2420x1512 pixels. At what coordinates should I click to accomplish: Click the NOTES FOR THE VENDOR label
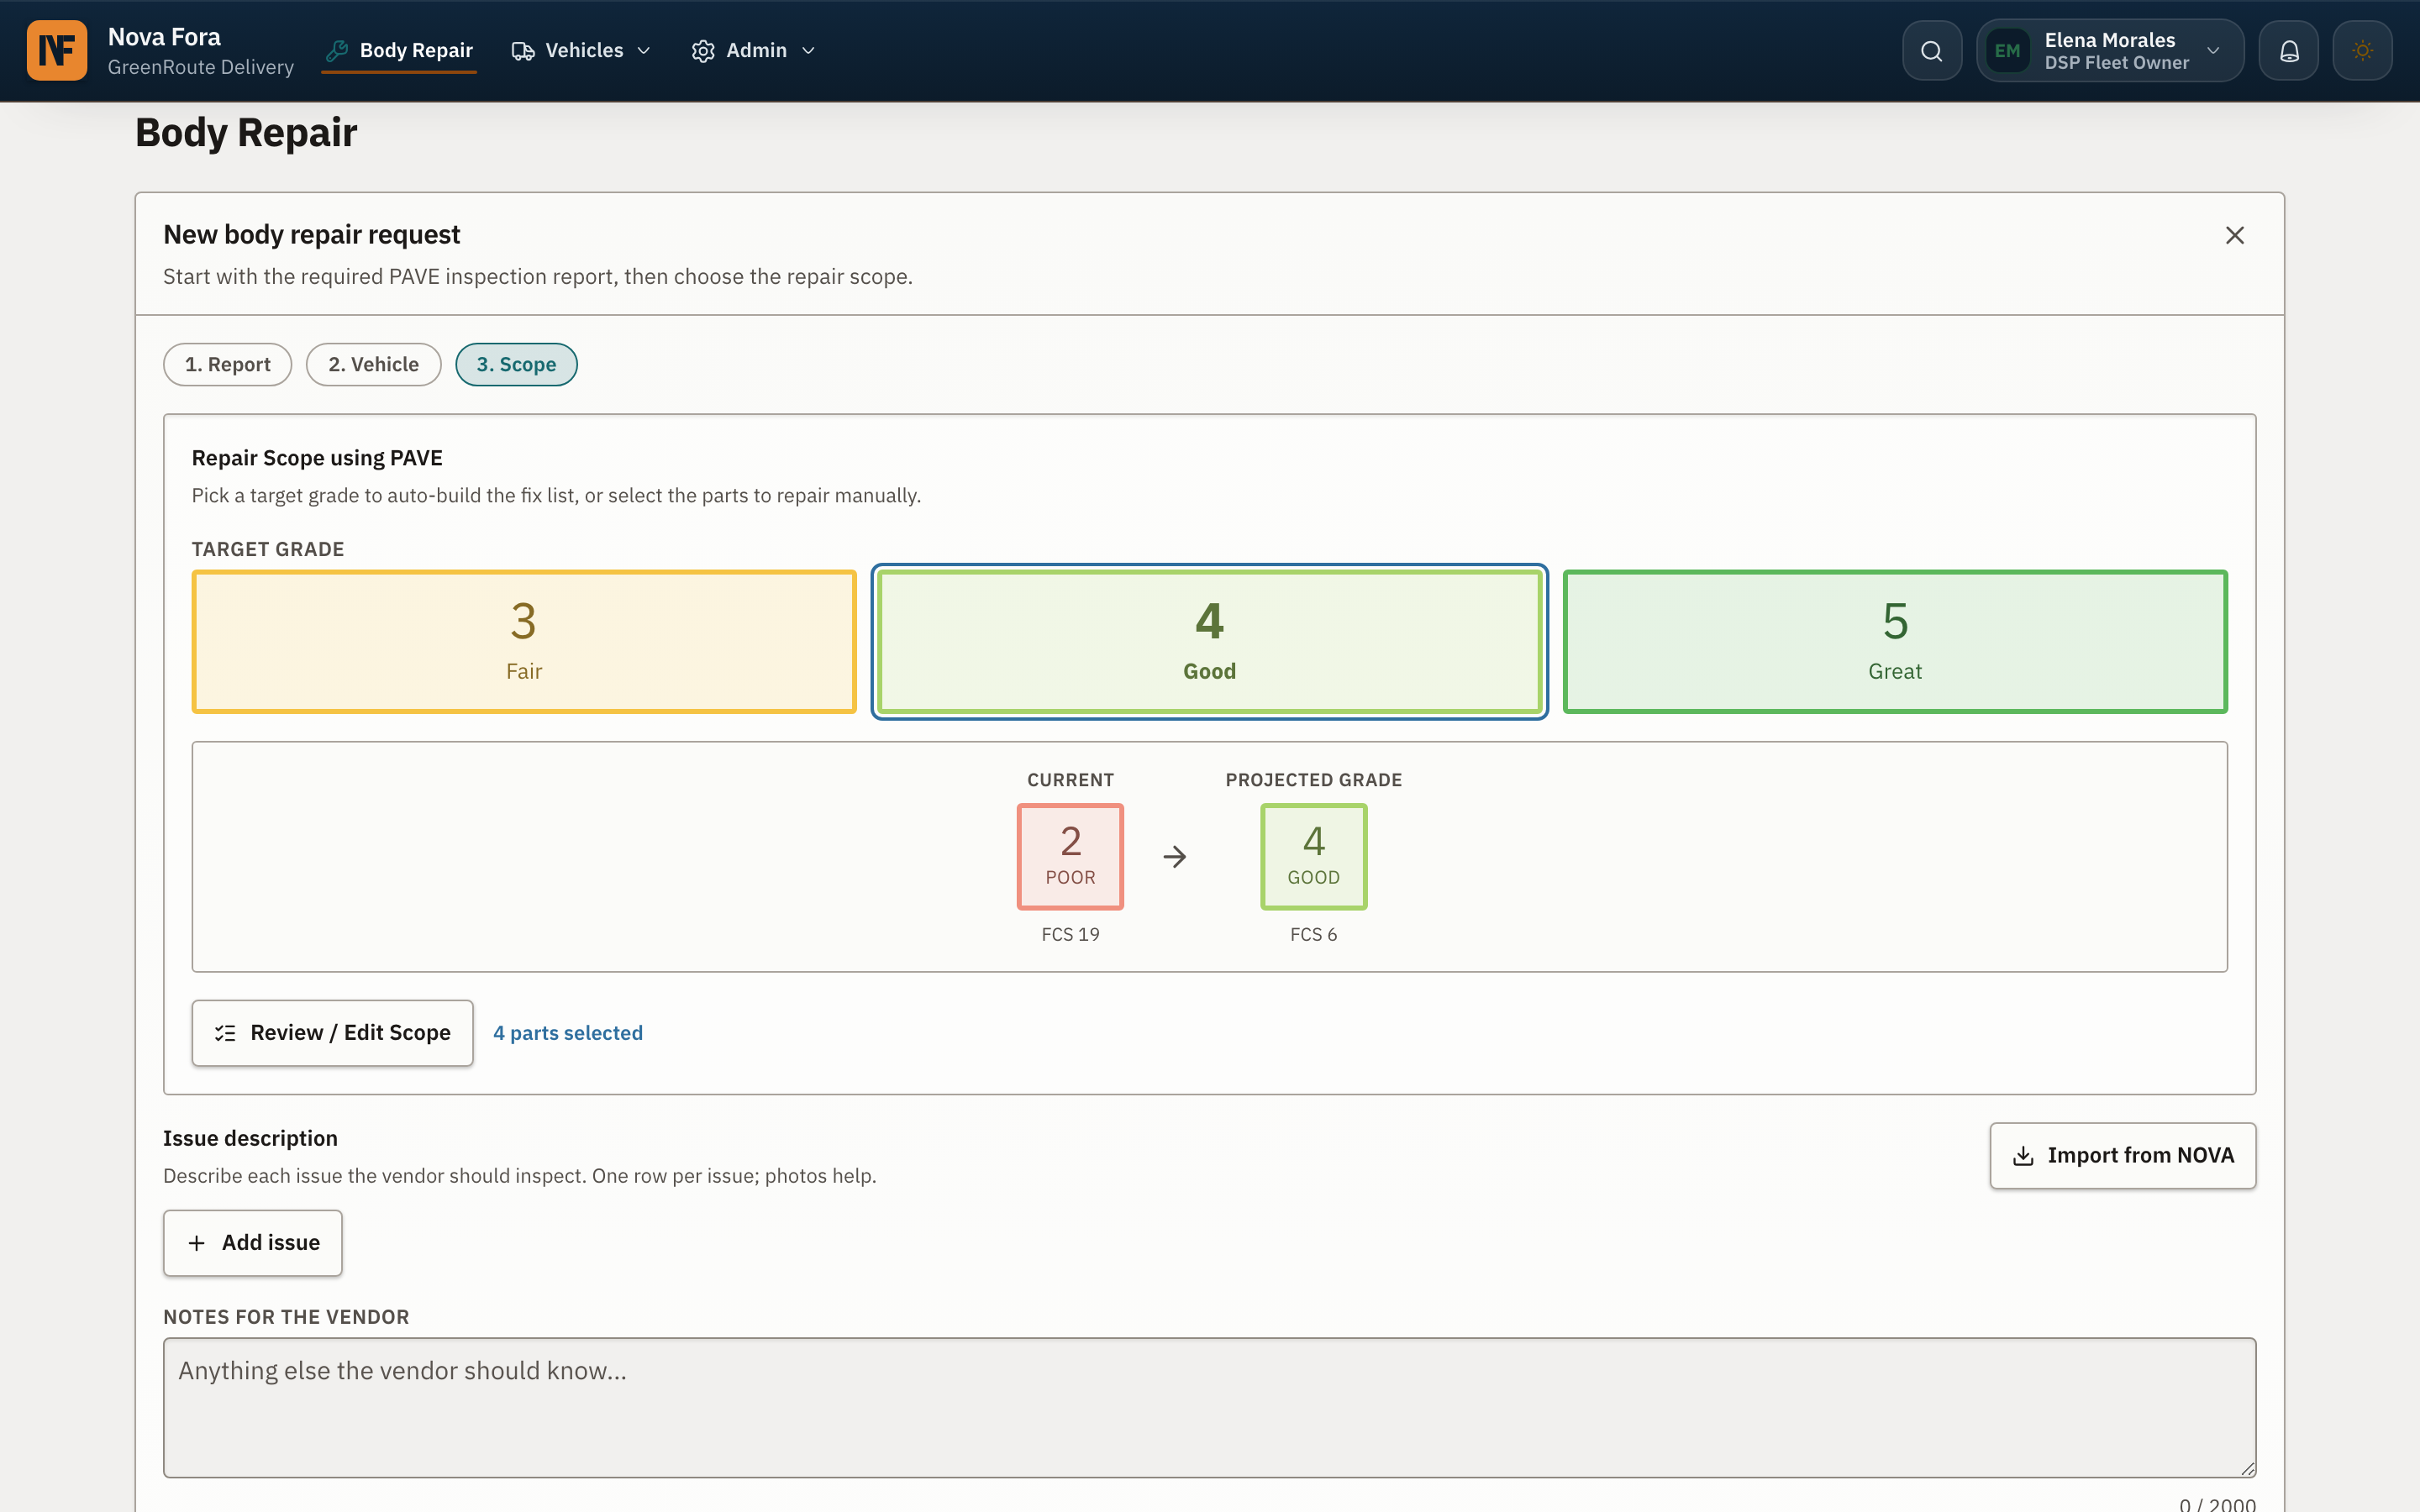[x=286, y=1317]
